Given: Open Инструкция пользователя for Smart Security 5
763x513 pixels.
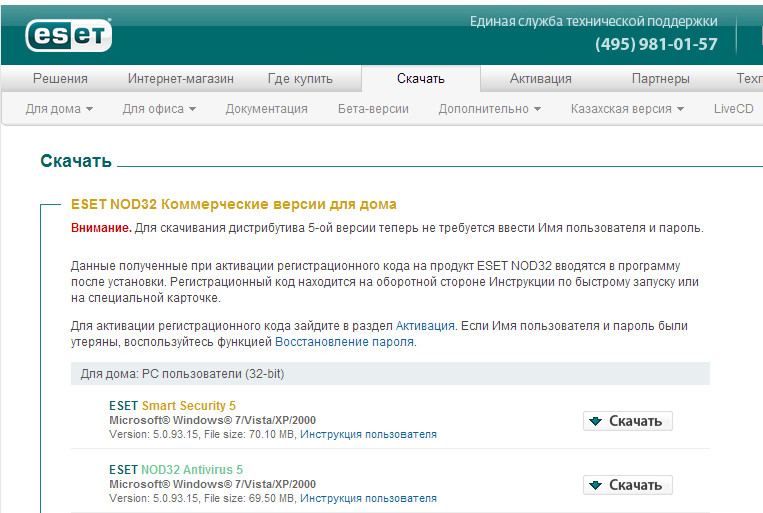Looking at the screenshot, I should (x=368, y=434).
